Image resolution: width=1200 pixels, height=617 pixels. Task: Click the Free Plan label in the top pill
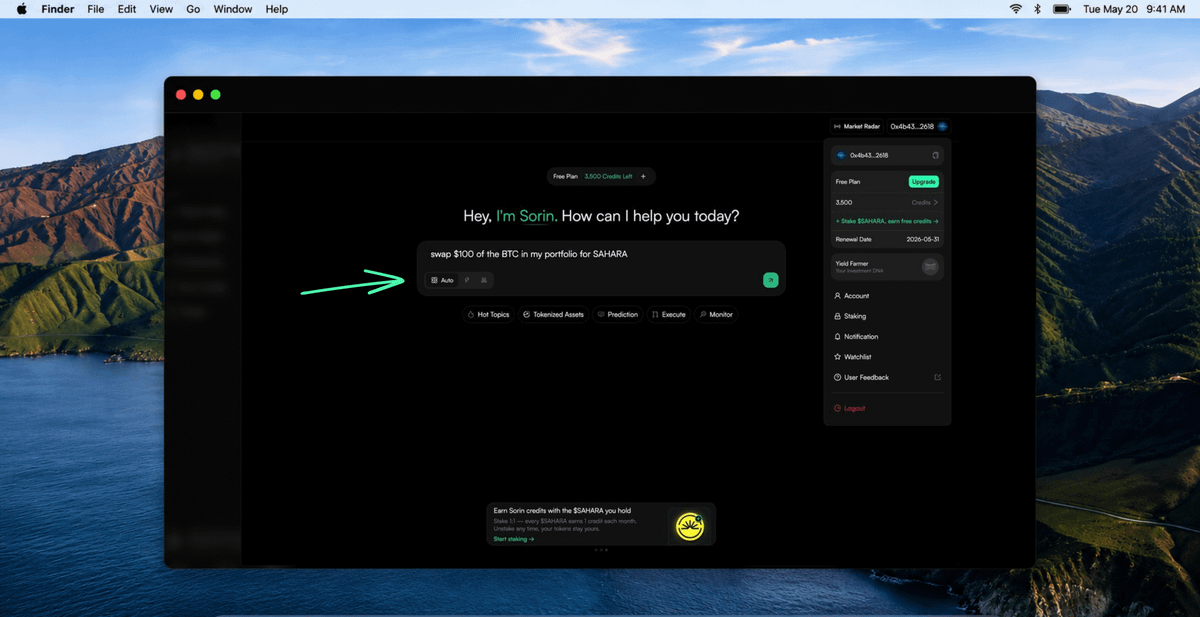pos(565,176)
